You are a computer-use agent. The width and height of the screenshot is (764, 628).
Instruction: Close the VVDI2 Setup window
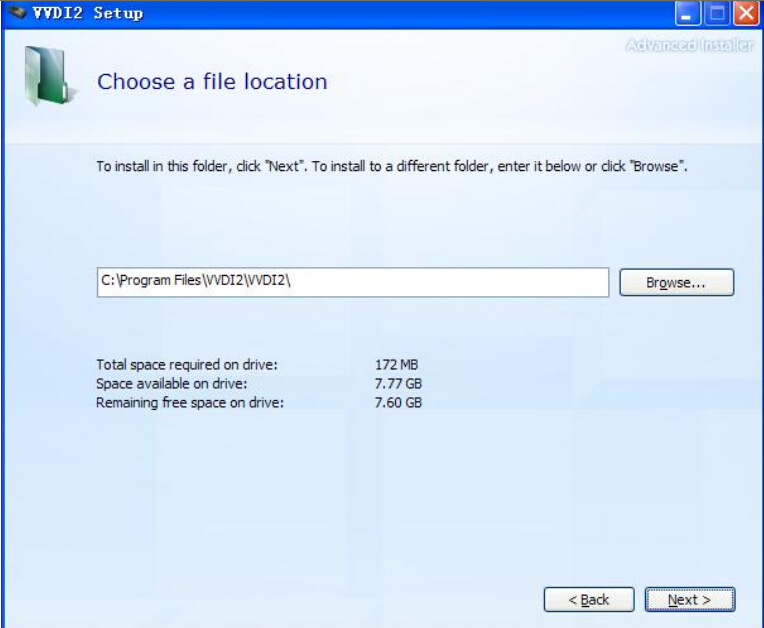(x=745, y=13)
